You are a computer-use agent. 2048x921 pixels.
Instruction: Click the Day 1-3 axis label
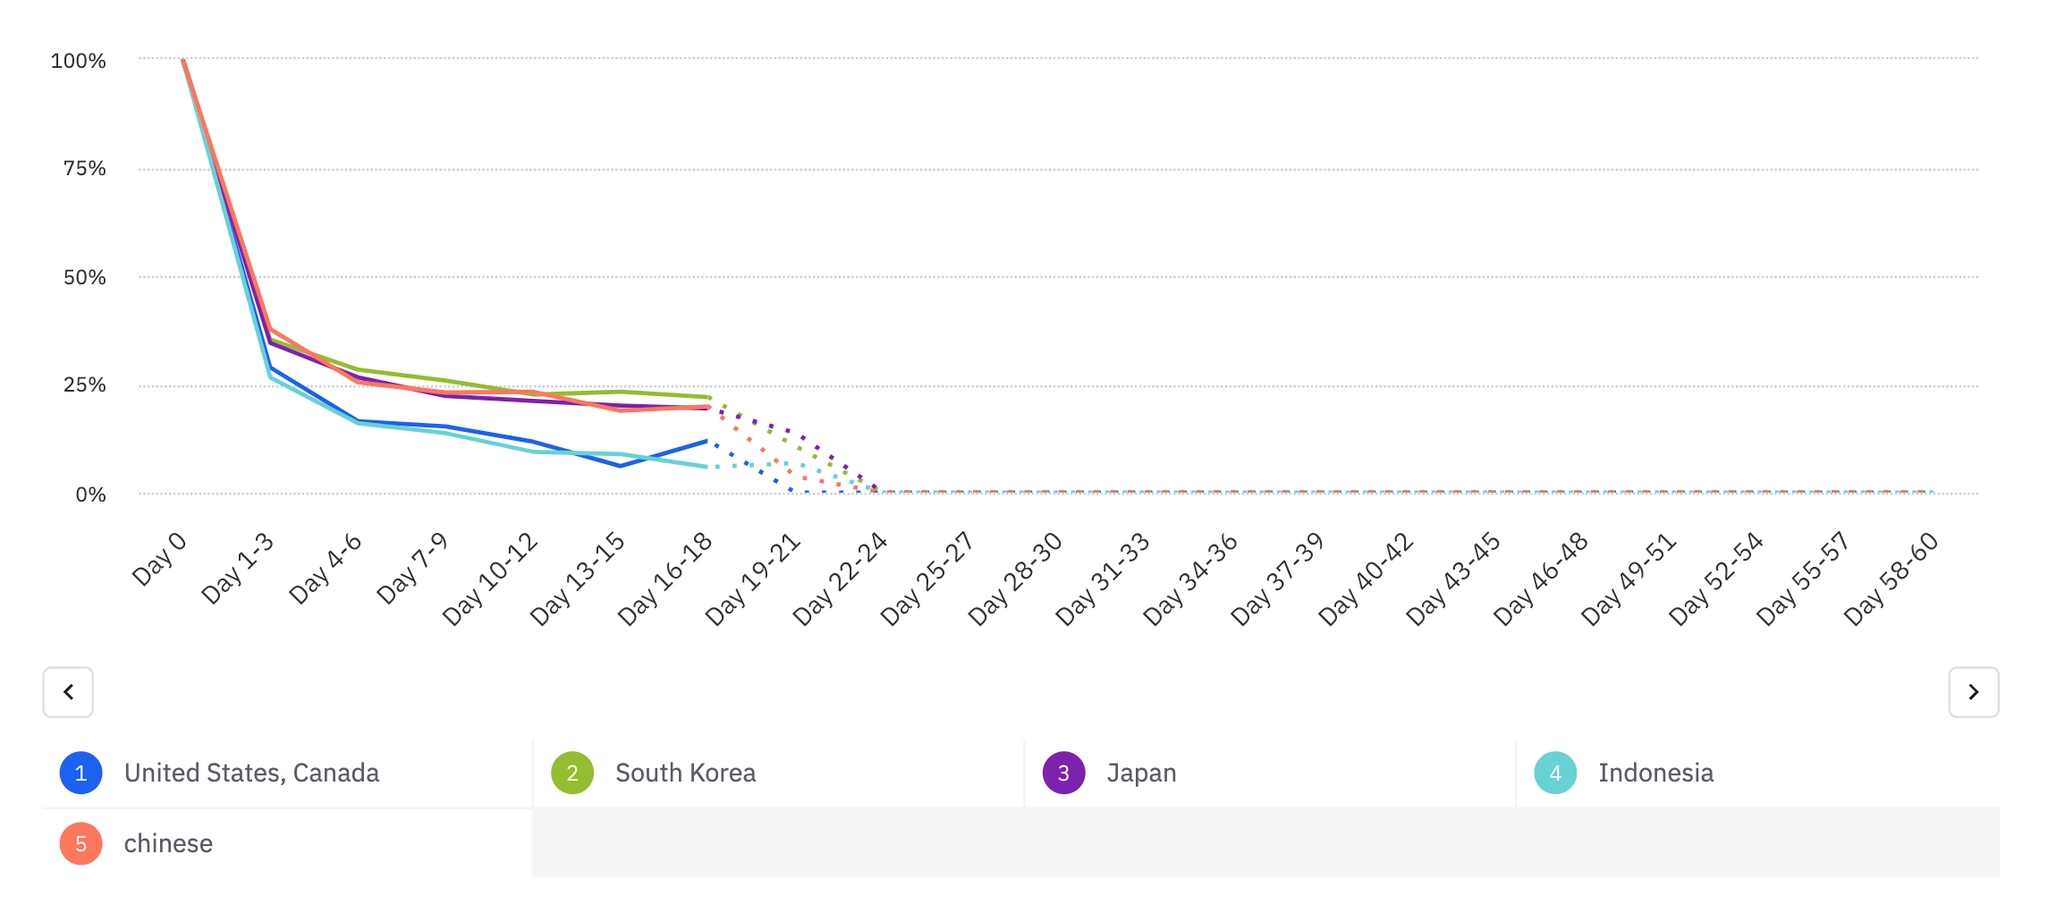(238, 568)
